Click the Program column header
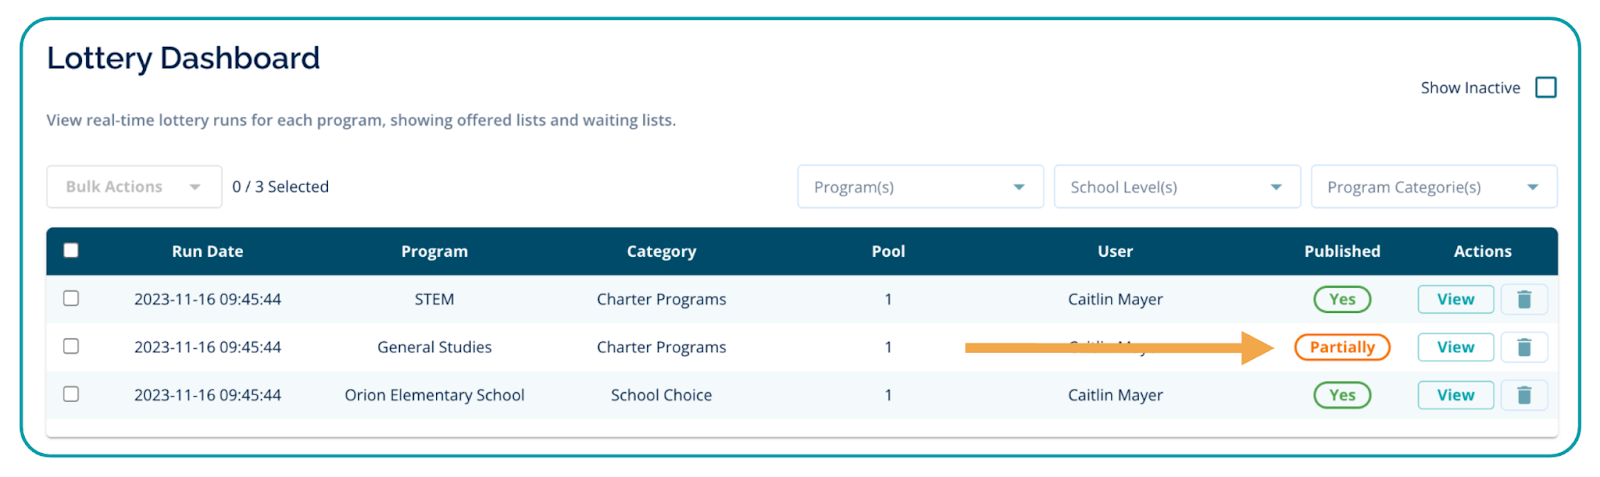 click(x=434, y=252)
